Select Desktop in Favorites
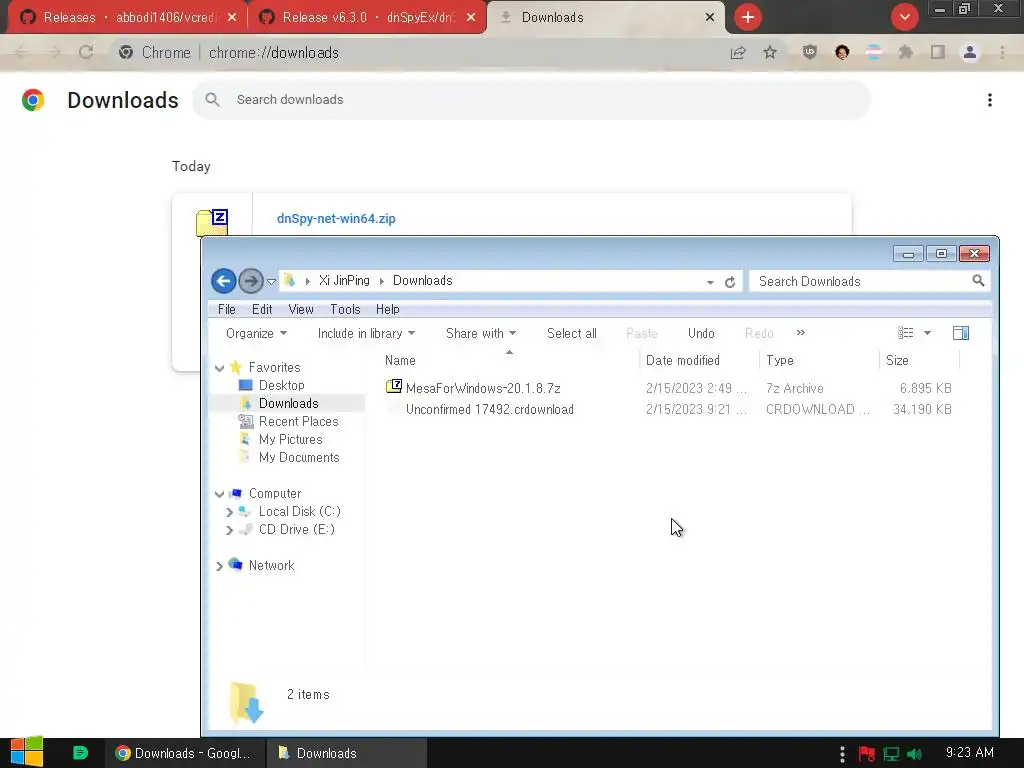The image size is (1024, 768). 281,385
